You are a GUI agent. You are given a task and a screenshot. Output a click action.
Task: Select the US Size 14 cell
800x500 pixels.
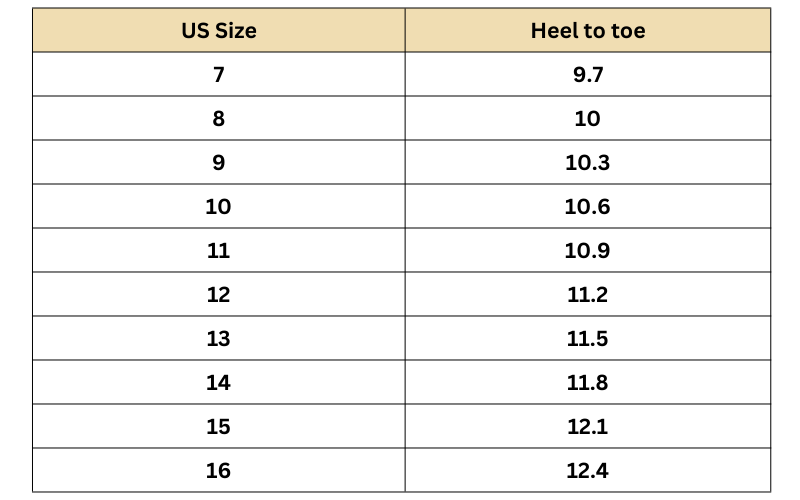[x=218, y=383]
